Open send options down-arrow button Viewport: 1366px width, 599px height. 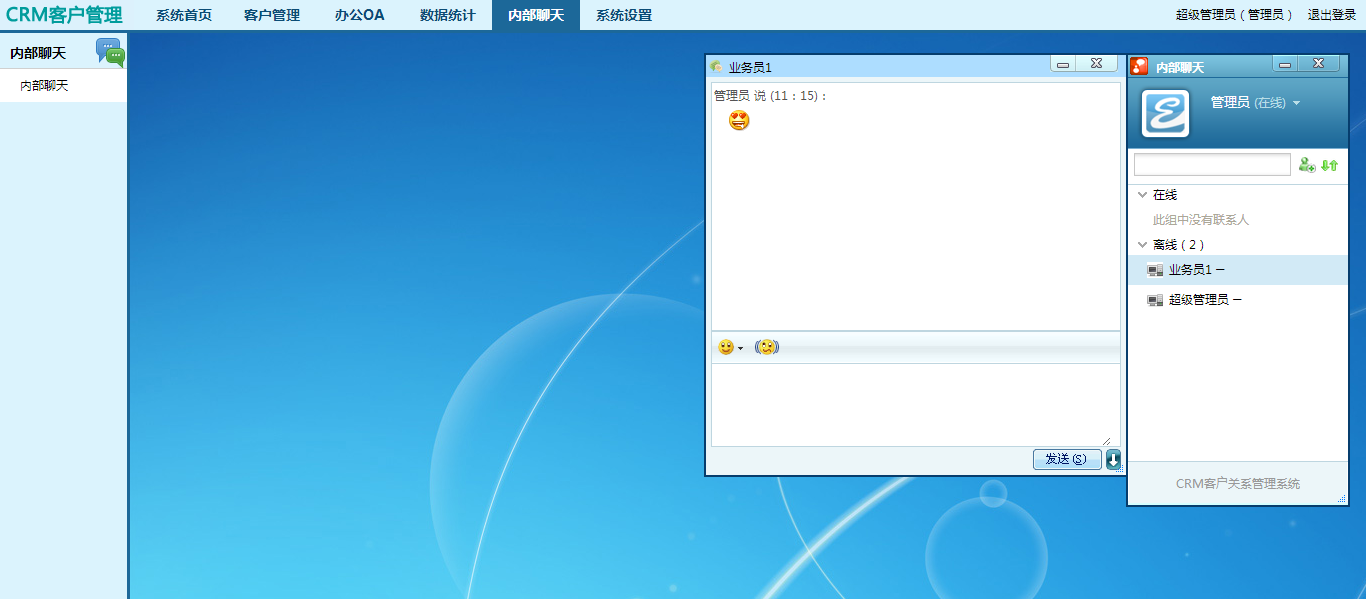coord(1113,459)
